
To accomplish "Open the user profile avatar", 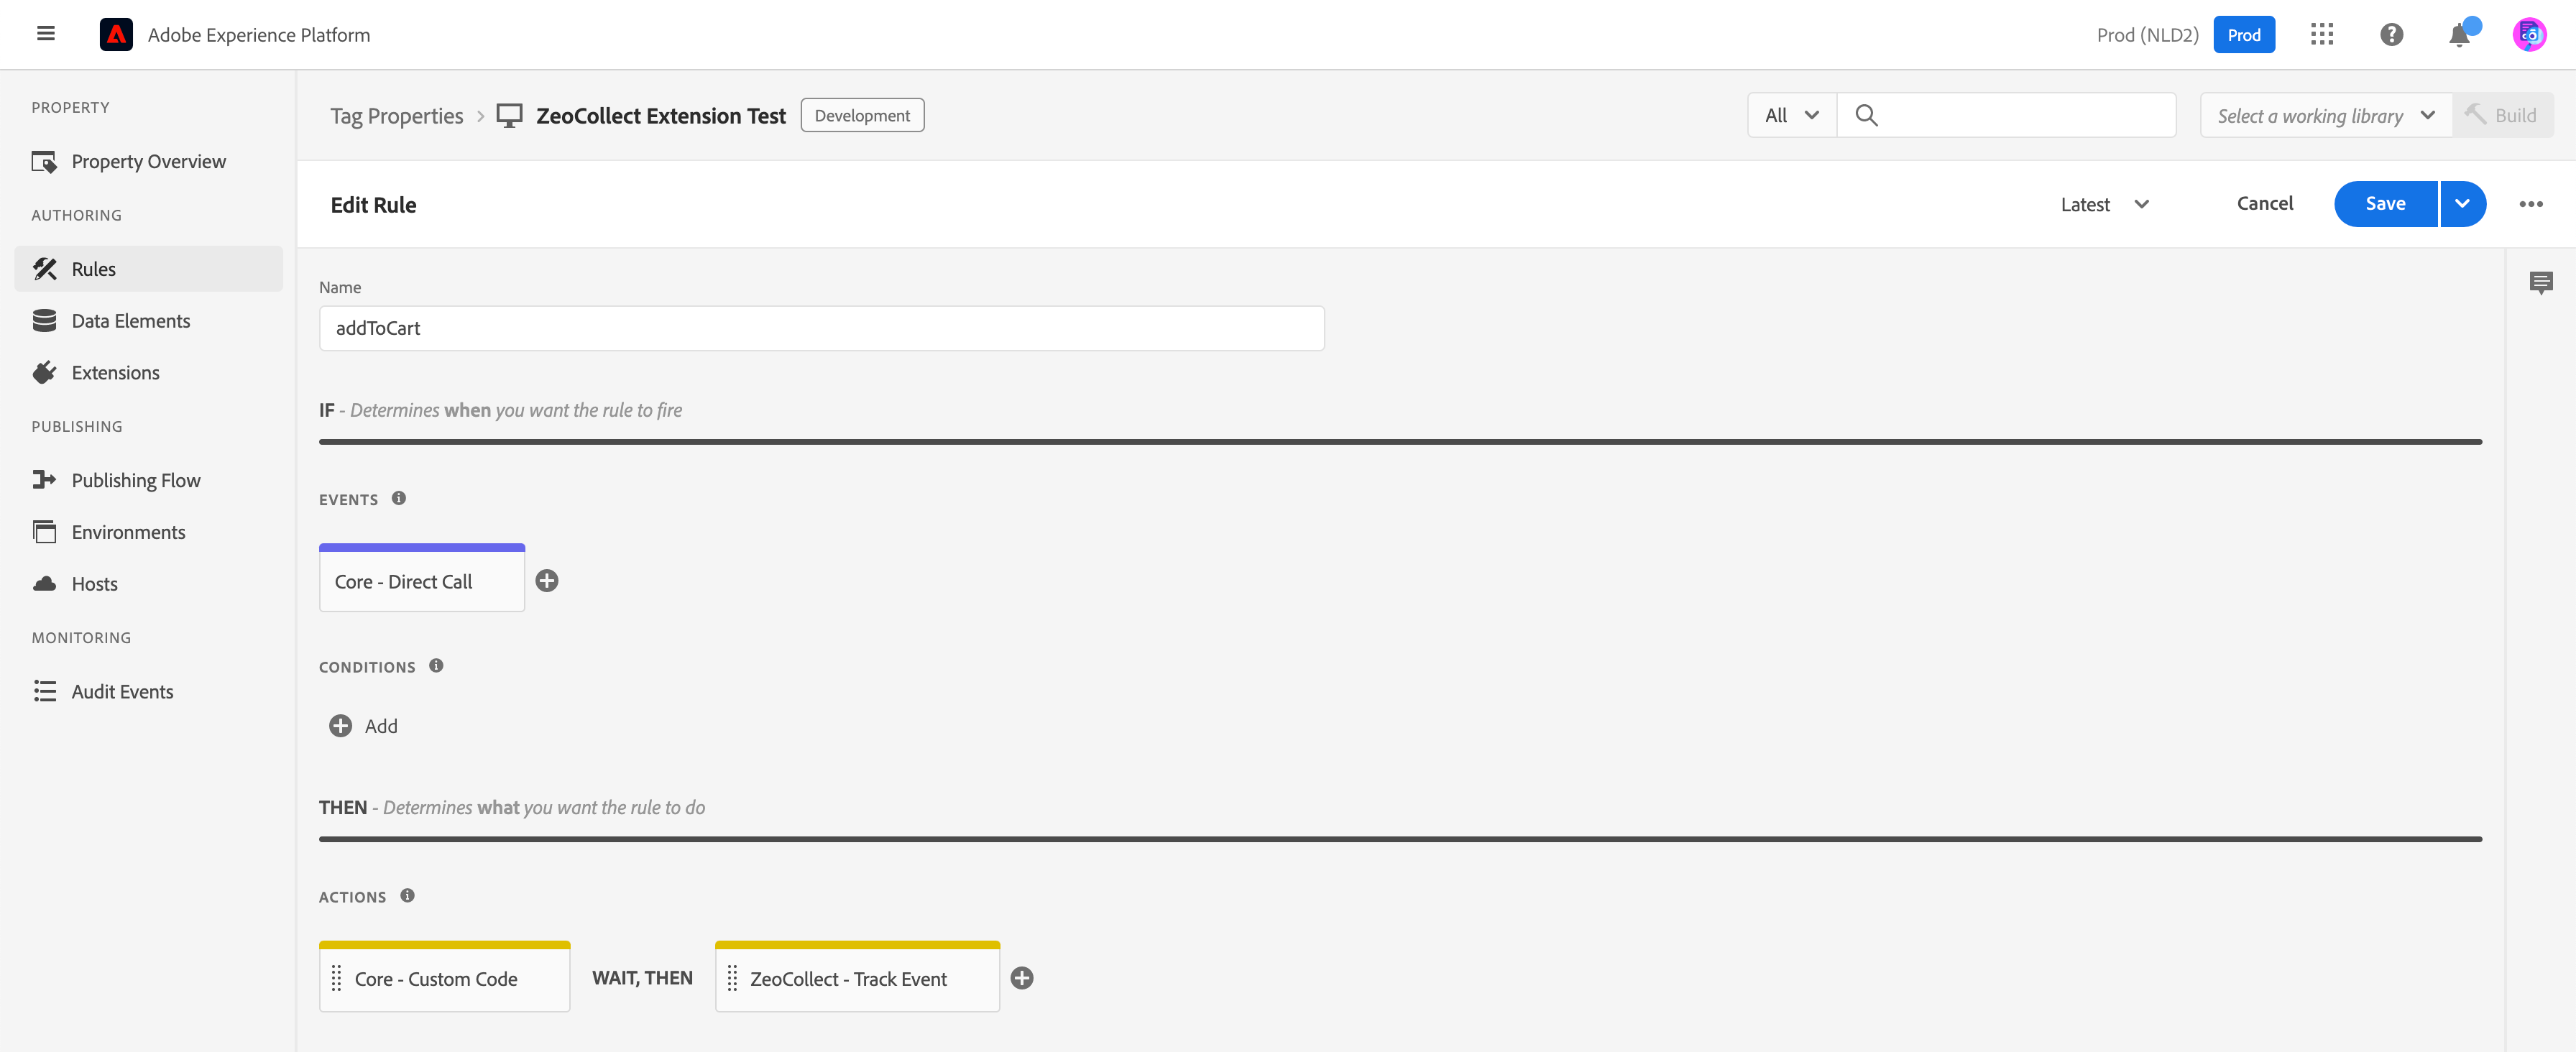I will [x=2529, y=35].
